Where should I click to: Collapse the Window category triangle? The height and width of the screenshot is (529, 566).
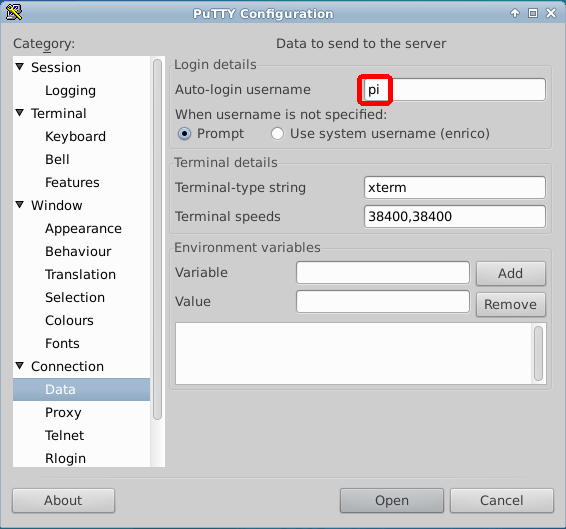coord(20,205)
